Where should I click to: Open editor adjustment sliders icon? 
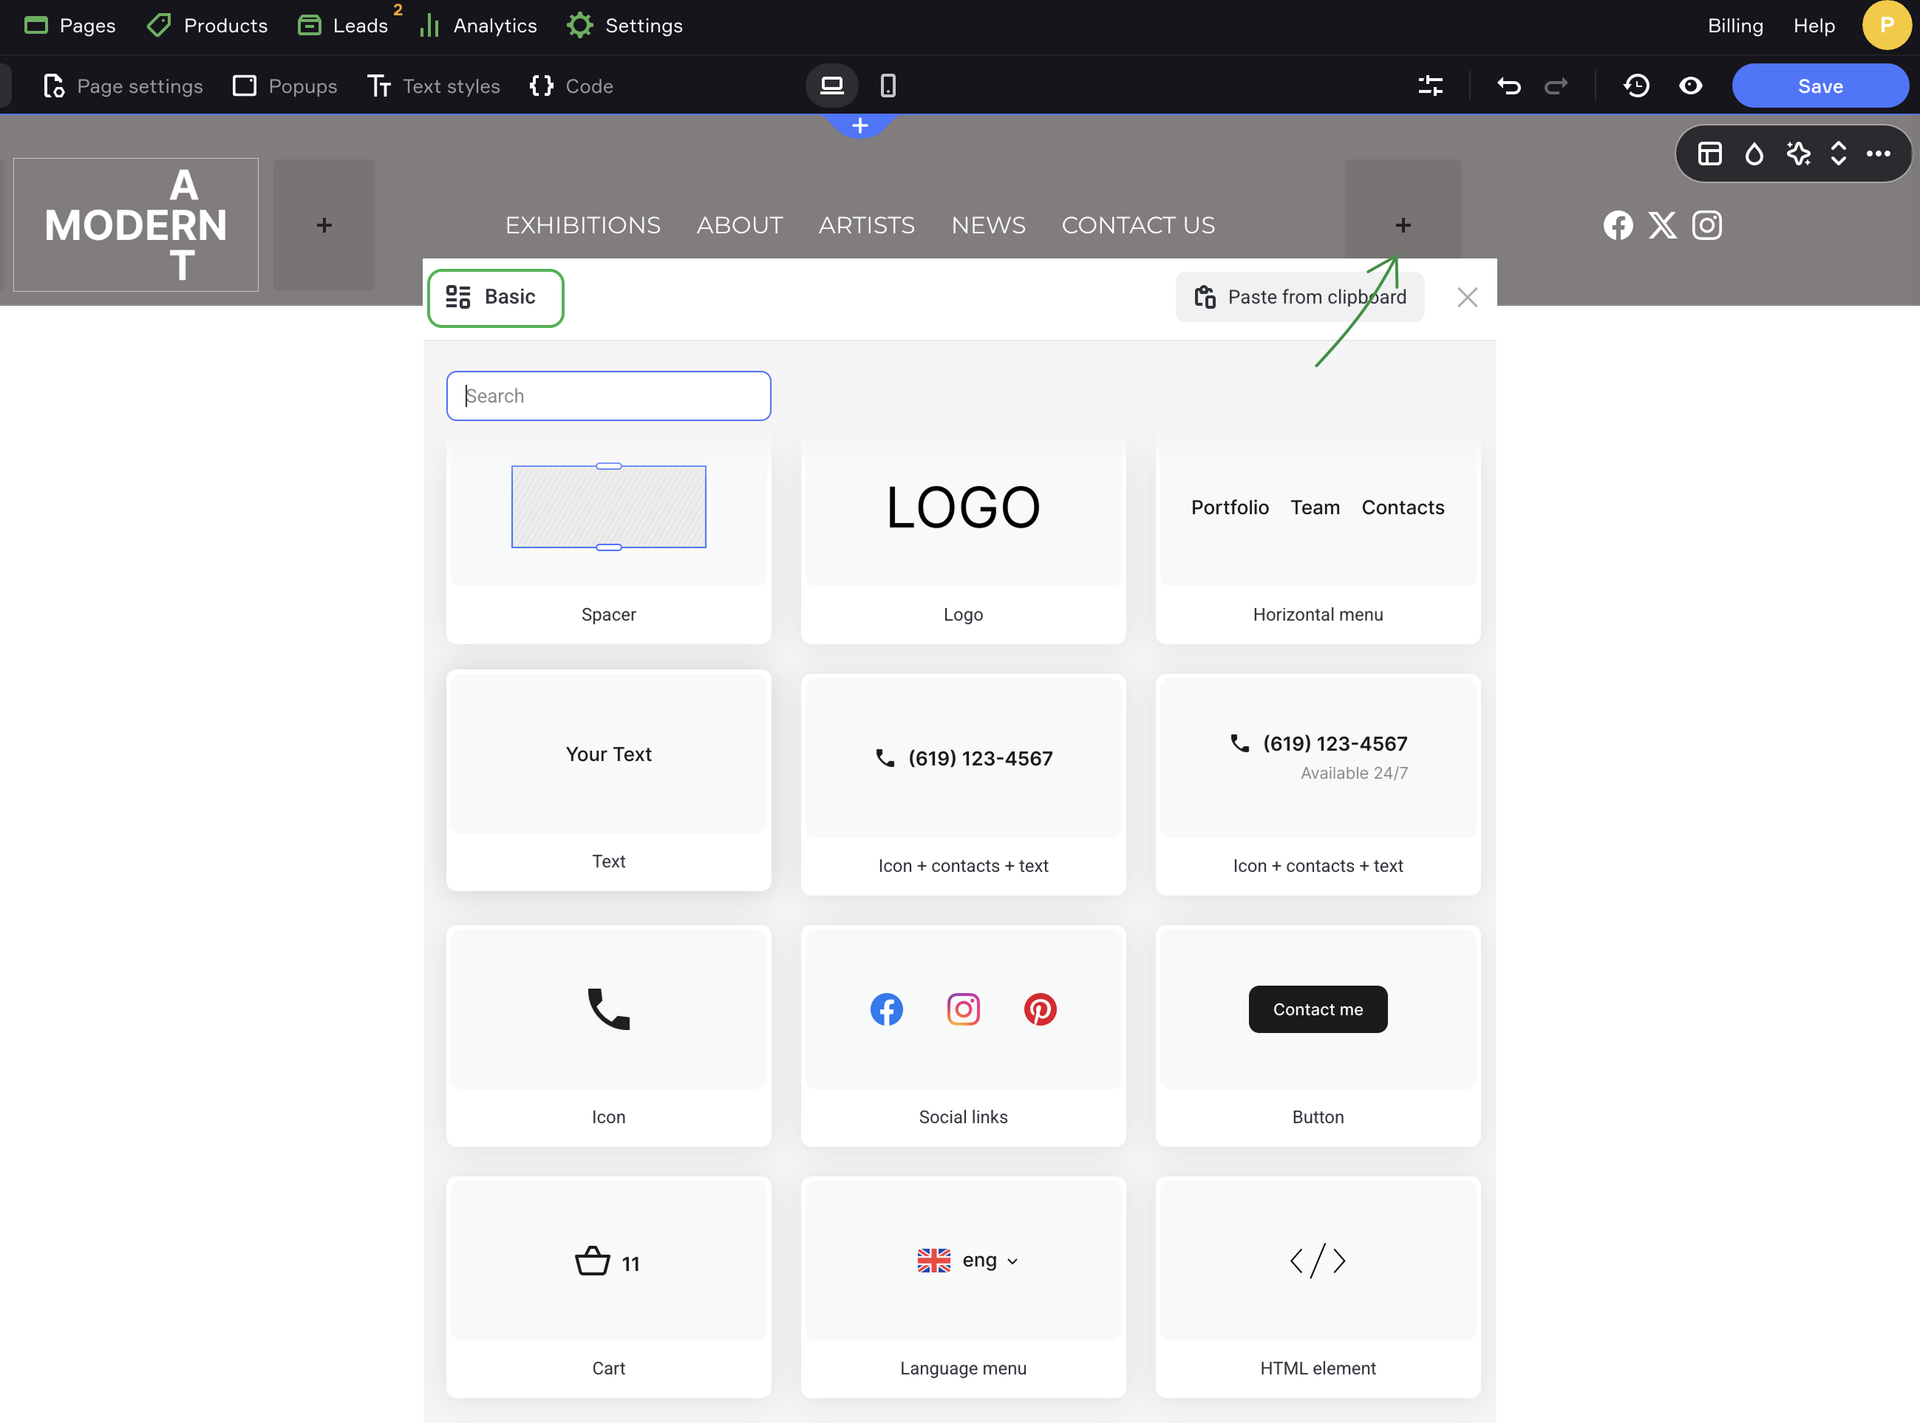(1430, 86)
